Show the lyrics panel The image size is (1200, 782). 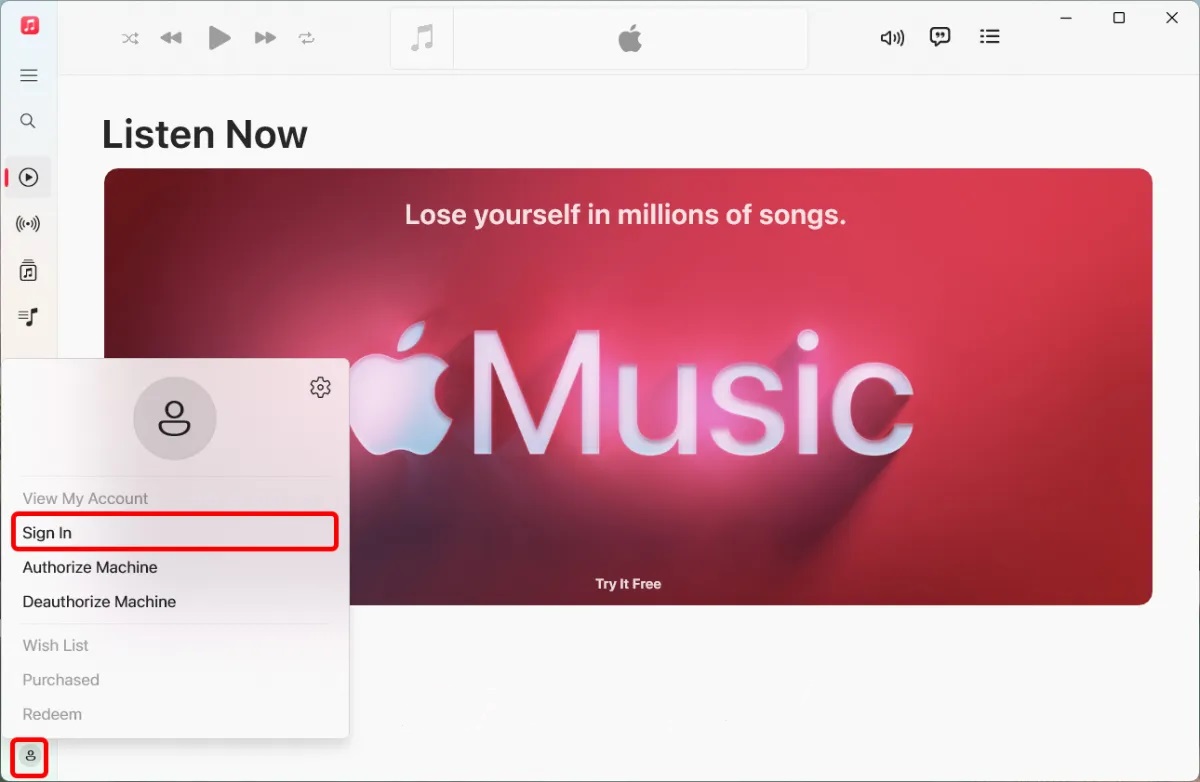coord(940,37)
